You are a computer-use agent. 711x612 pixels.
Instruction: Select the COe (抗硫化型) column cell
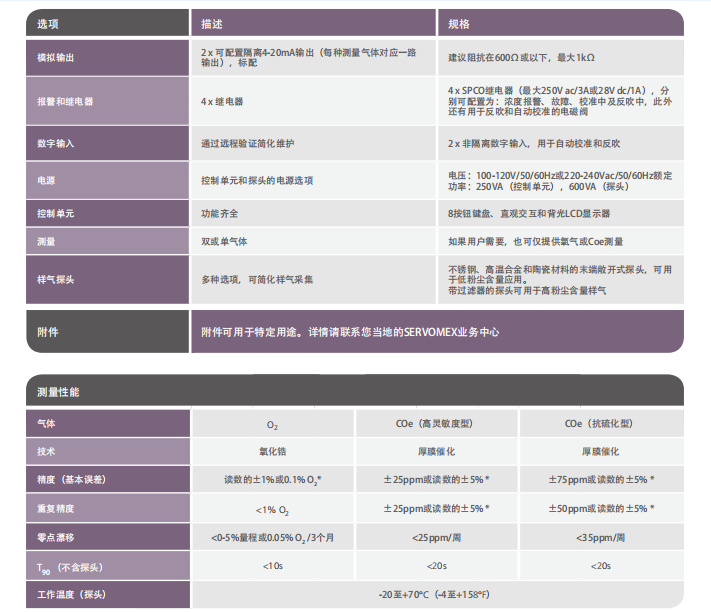click(x=601, y=424)
